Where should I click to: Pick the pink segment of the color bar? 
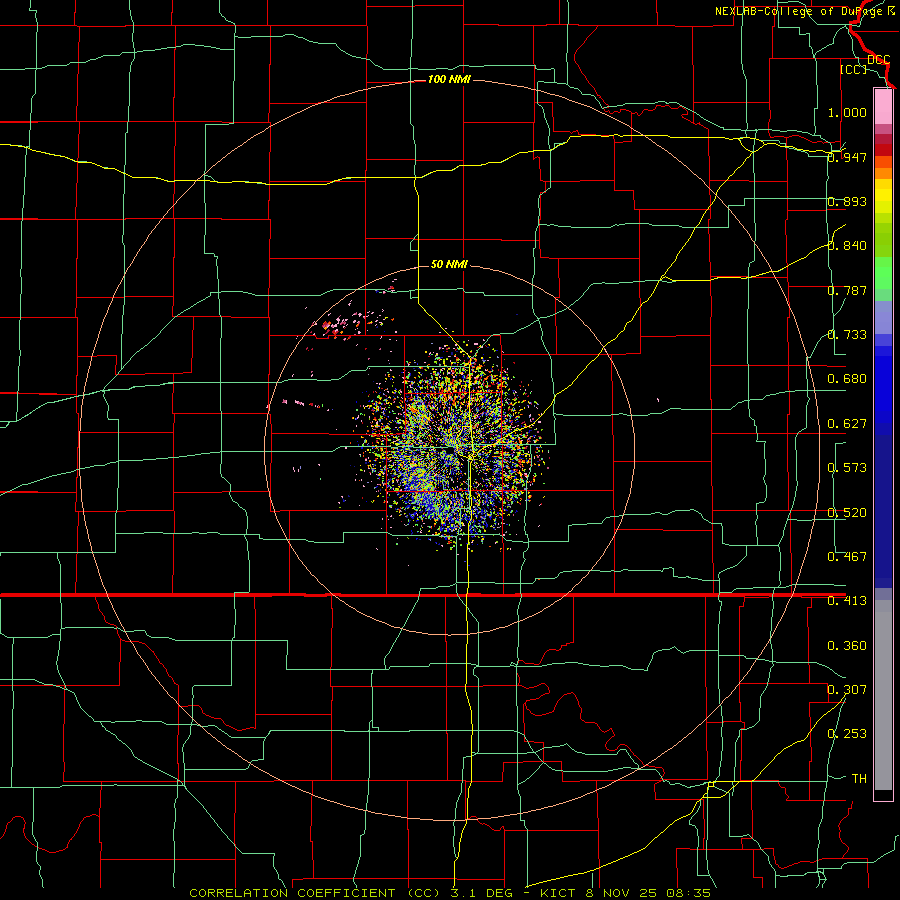883,107
